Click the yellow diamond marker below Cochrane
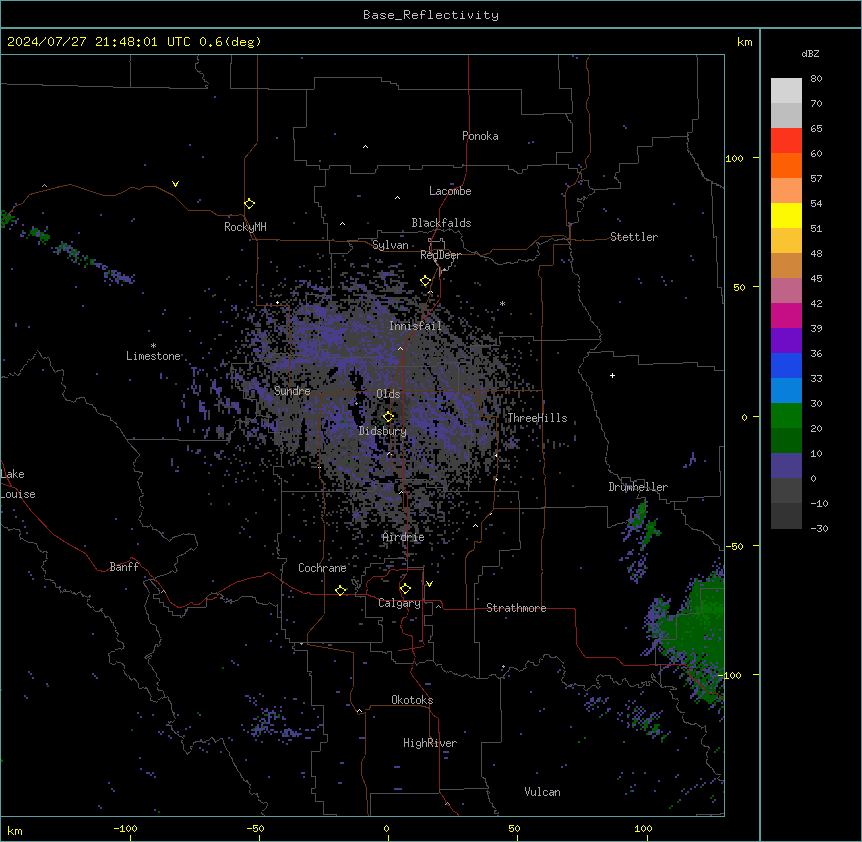Screen dimensions: 862x842 pos(340,590)
